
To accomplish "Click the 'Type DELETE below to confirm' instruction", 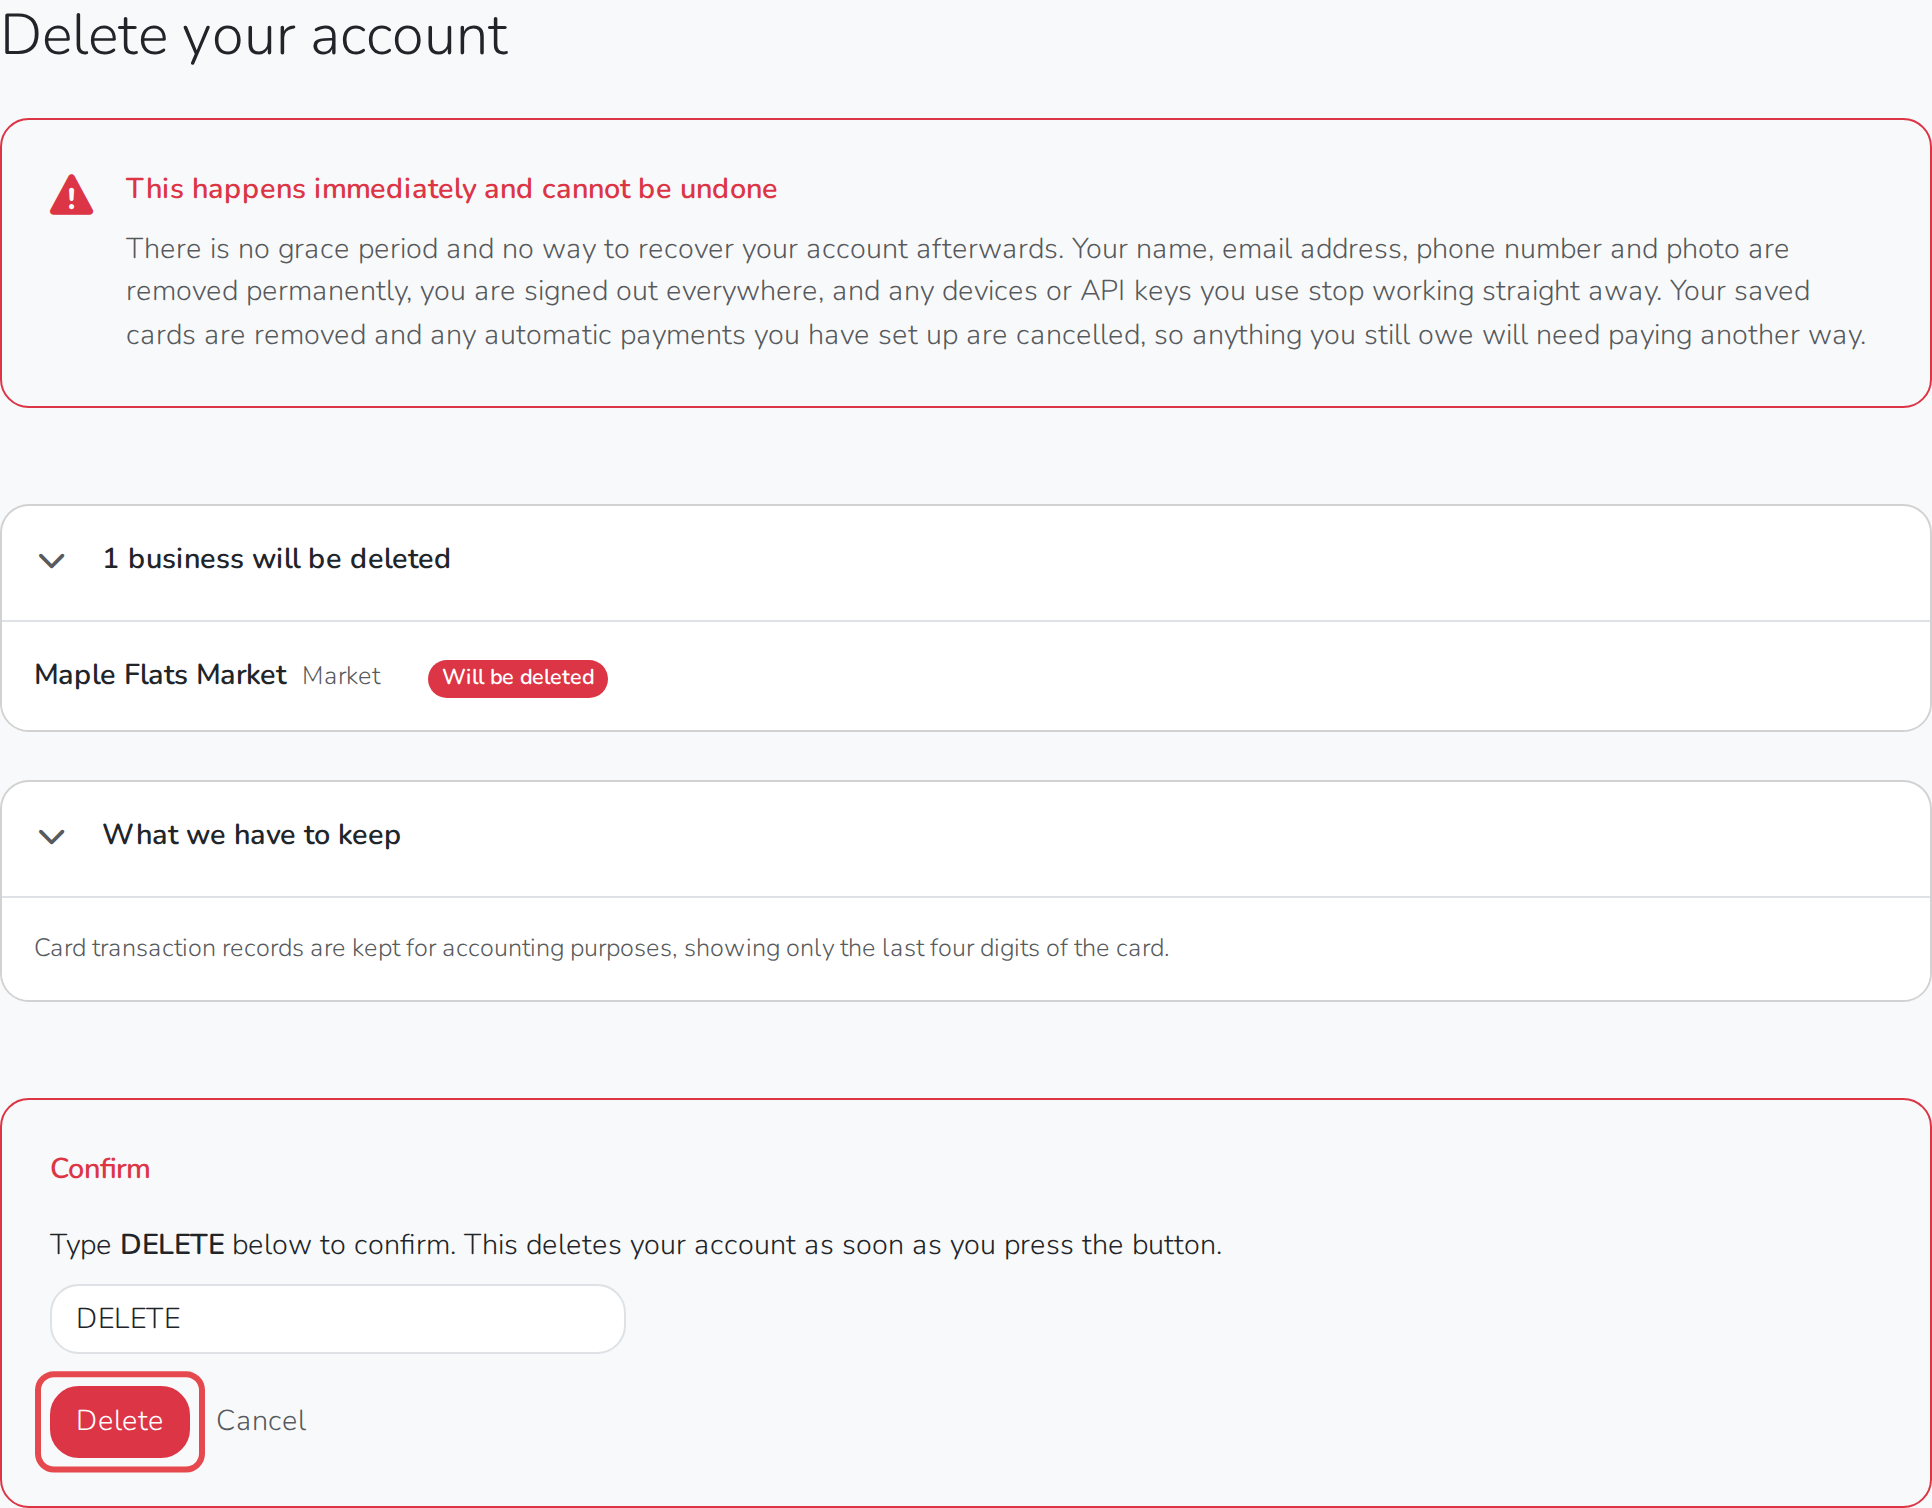I will tap(636, 1245).
